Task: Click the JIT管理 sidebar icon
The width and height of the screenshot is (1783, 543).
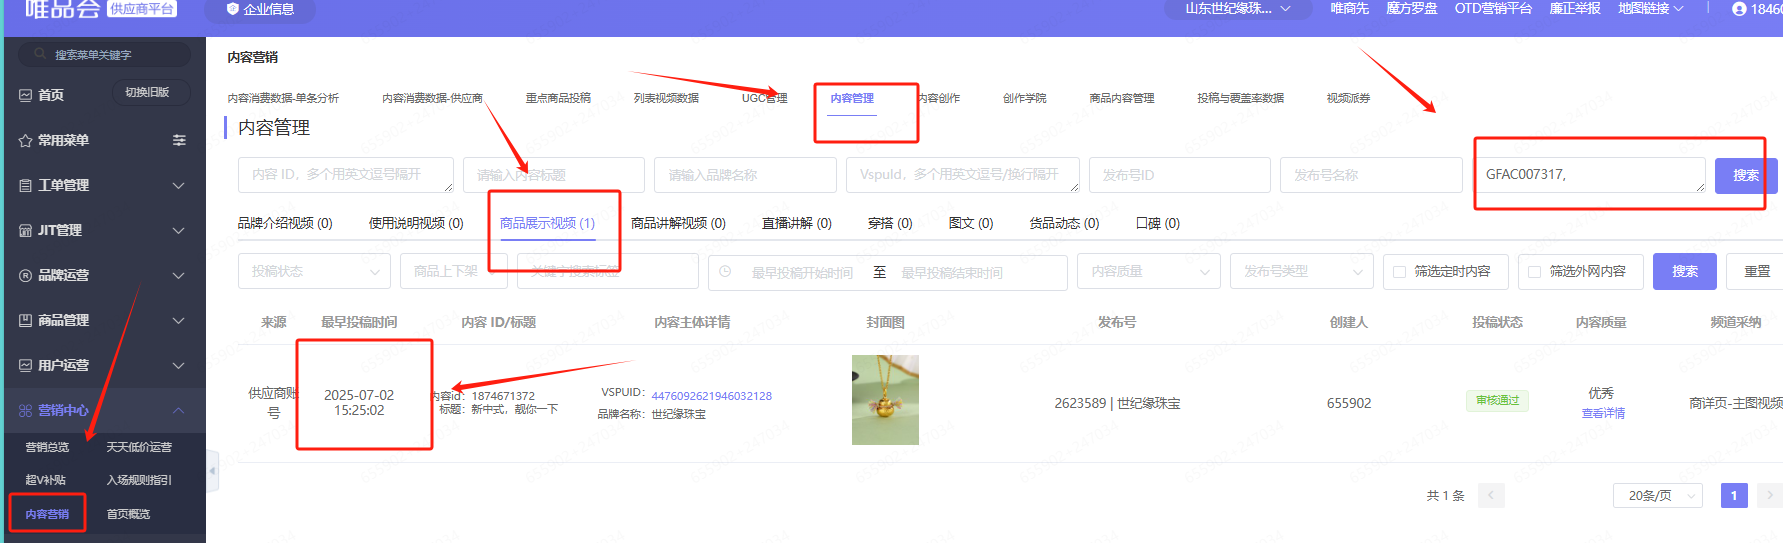Action: 26,230
